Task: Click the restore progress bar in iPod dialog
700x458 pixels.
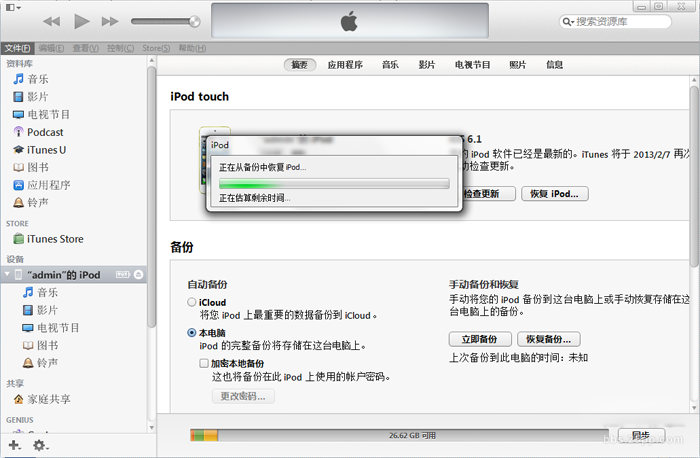Action: [334, 183]
